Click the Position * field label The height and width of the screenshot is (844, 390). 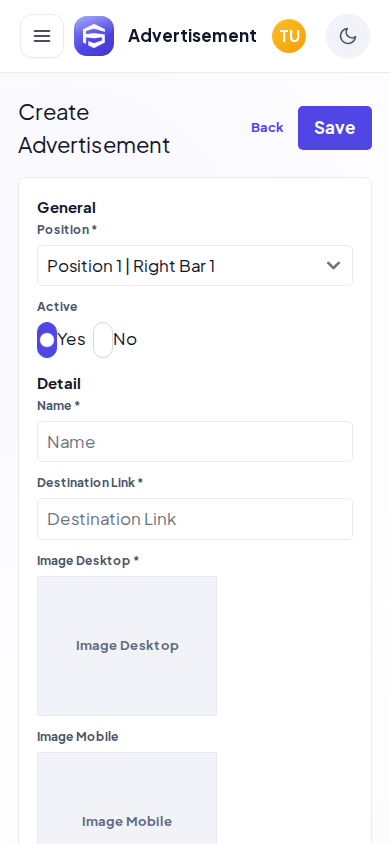(67, 229)
